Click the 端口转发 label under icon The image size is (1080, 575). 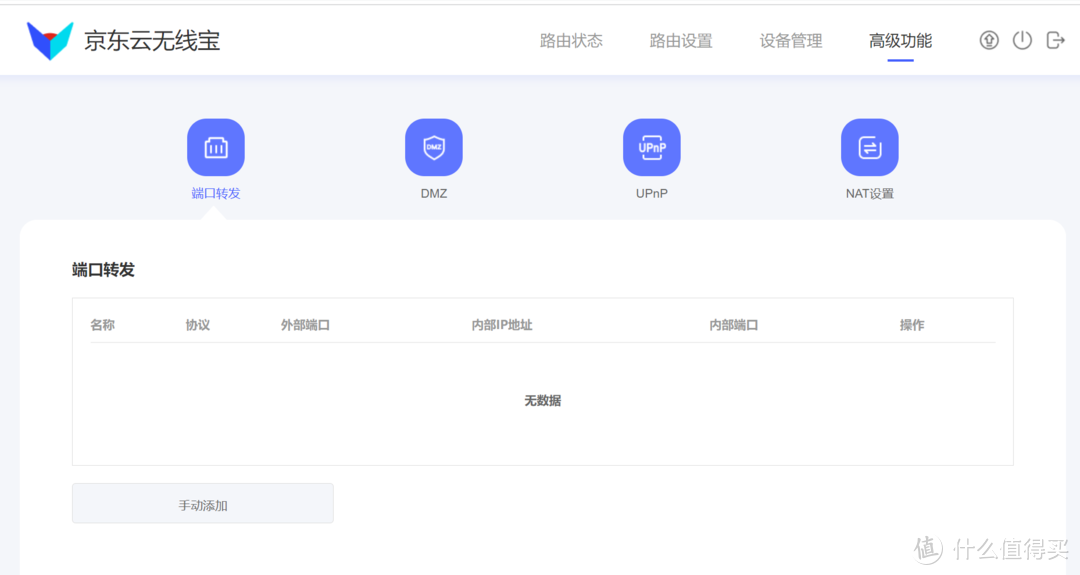[x=216, y=194]
